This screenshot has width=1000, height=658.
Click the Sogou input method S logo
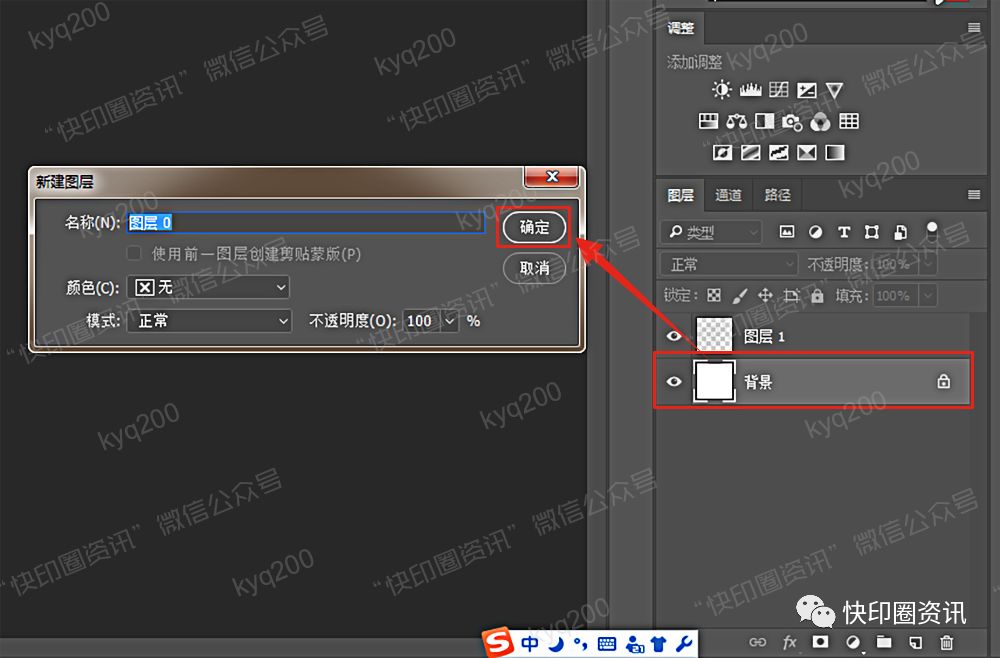[499, 642]
